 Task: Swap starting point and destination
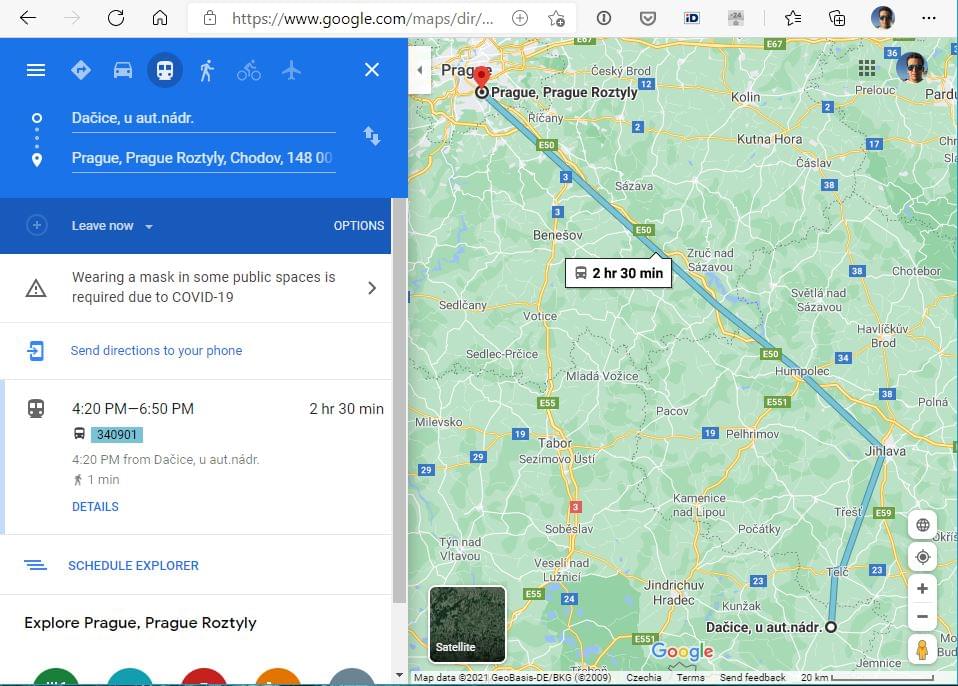(x=371, y=136)
